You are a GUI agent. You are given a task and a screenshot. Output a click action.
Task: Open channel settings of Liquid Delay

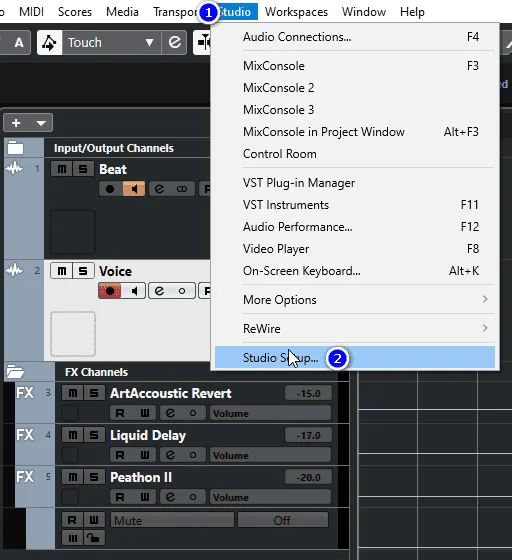pyautogui.click(x=170, y=455)
